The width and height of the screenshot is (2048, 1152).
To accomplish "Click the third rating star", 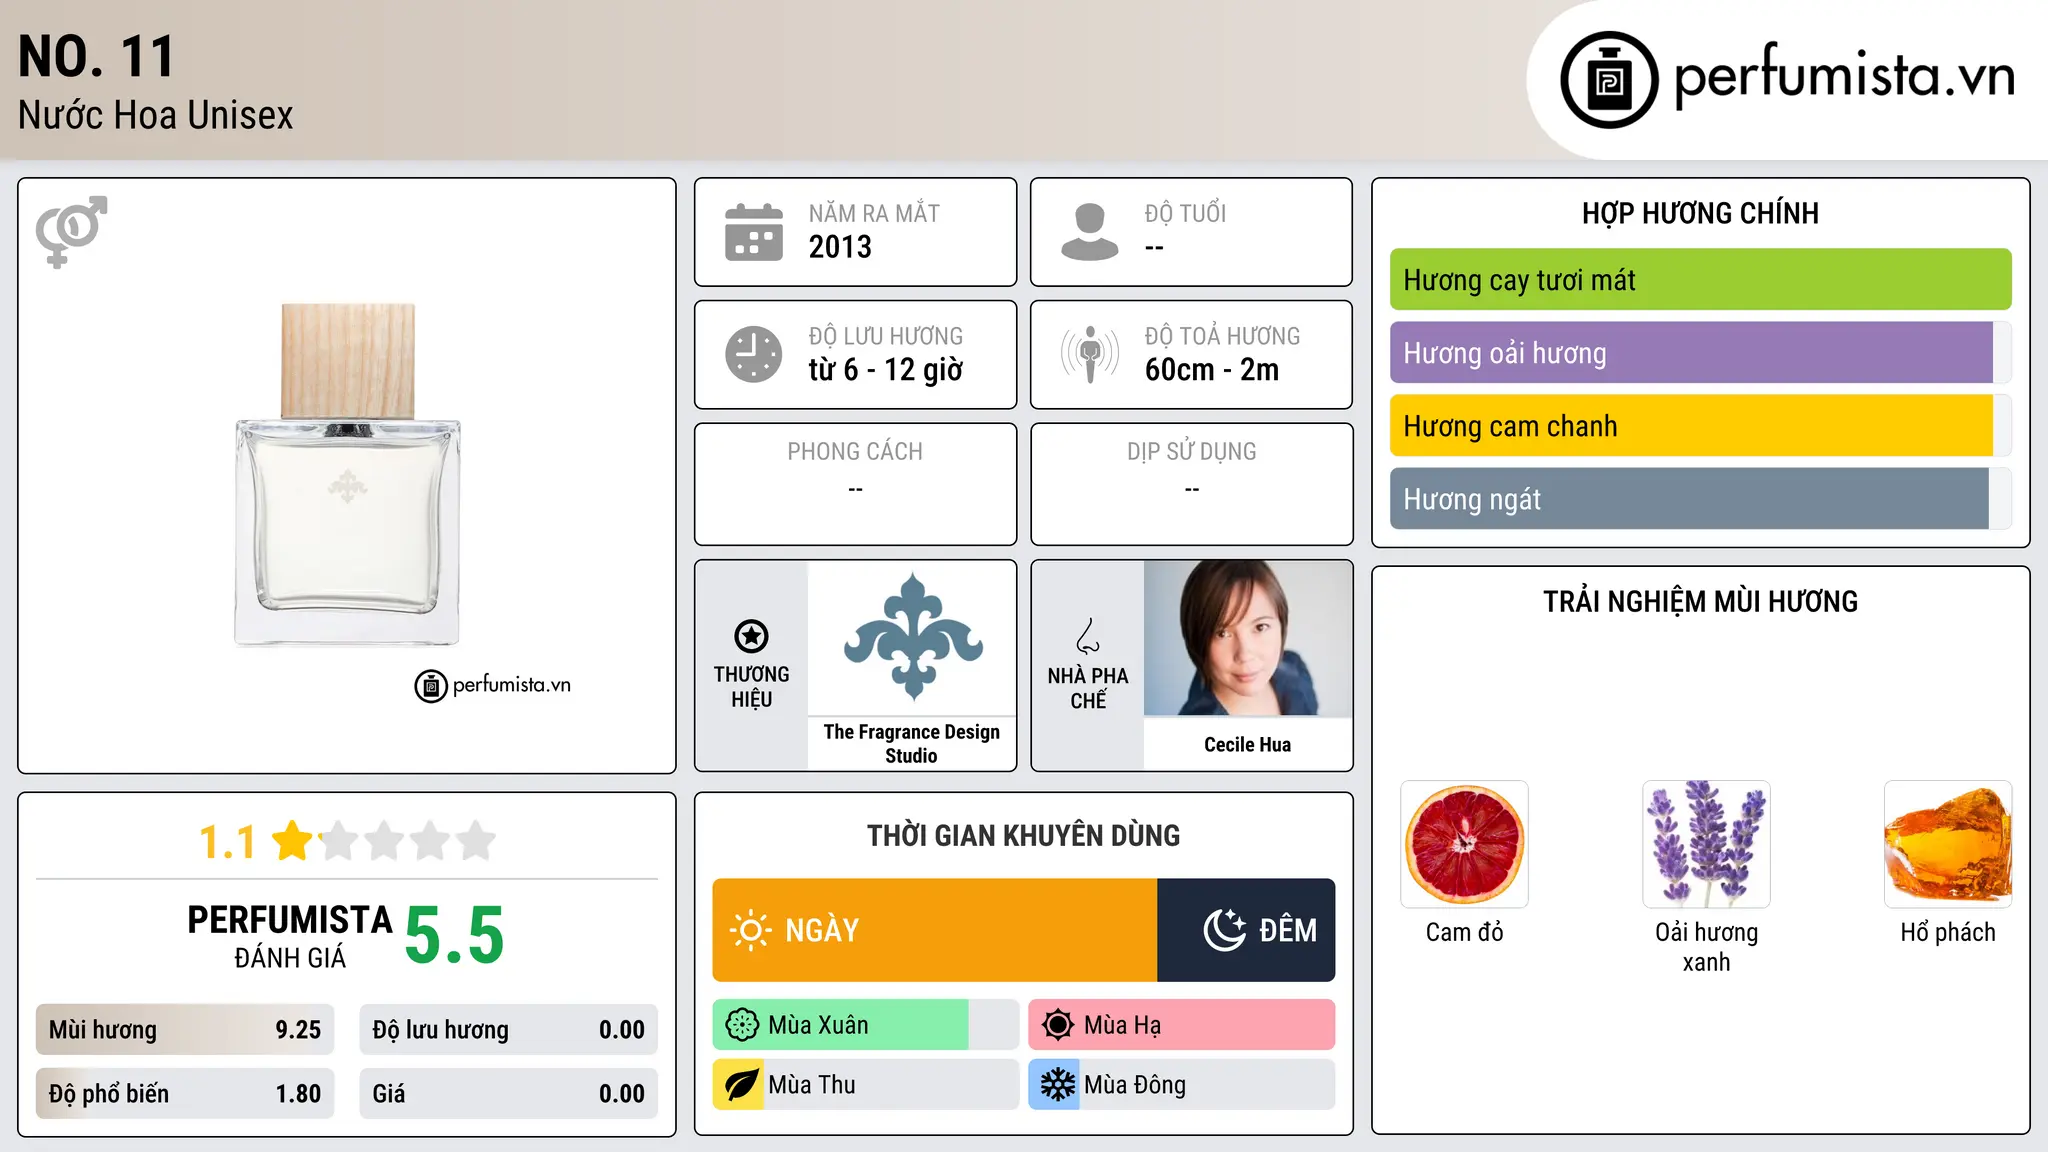I will (x=384, y=841).
